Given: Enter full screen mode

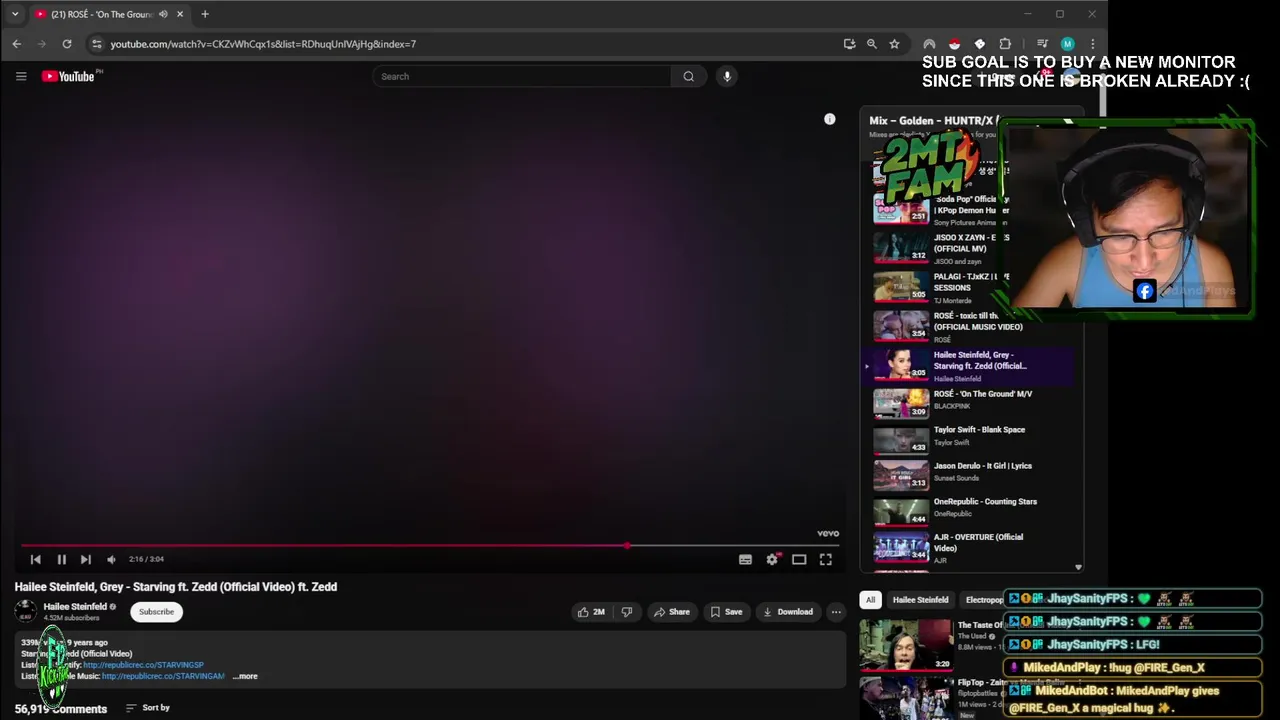Looking at the screenshot, I should pyautogui.click(x=826, y=560).
